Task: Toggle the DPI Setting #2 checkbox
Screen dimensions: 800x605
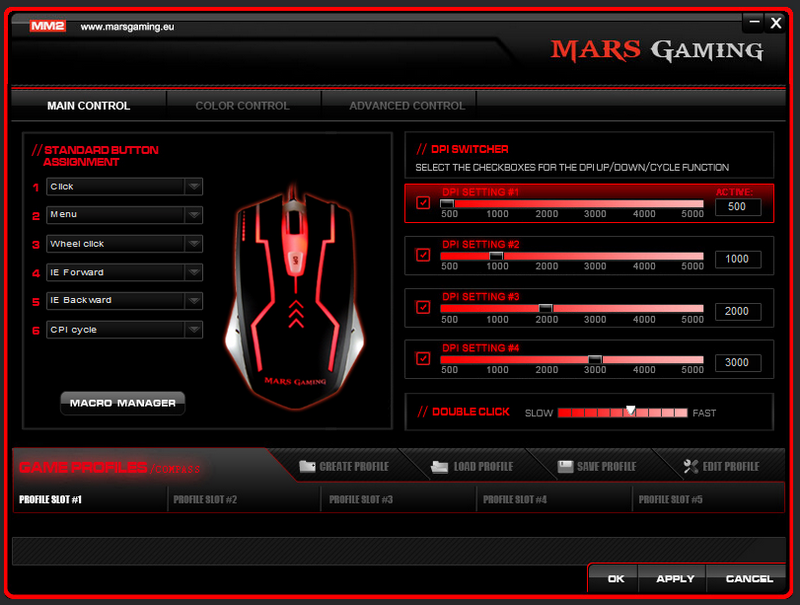Action: pos(423,255)
